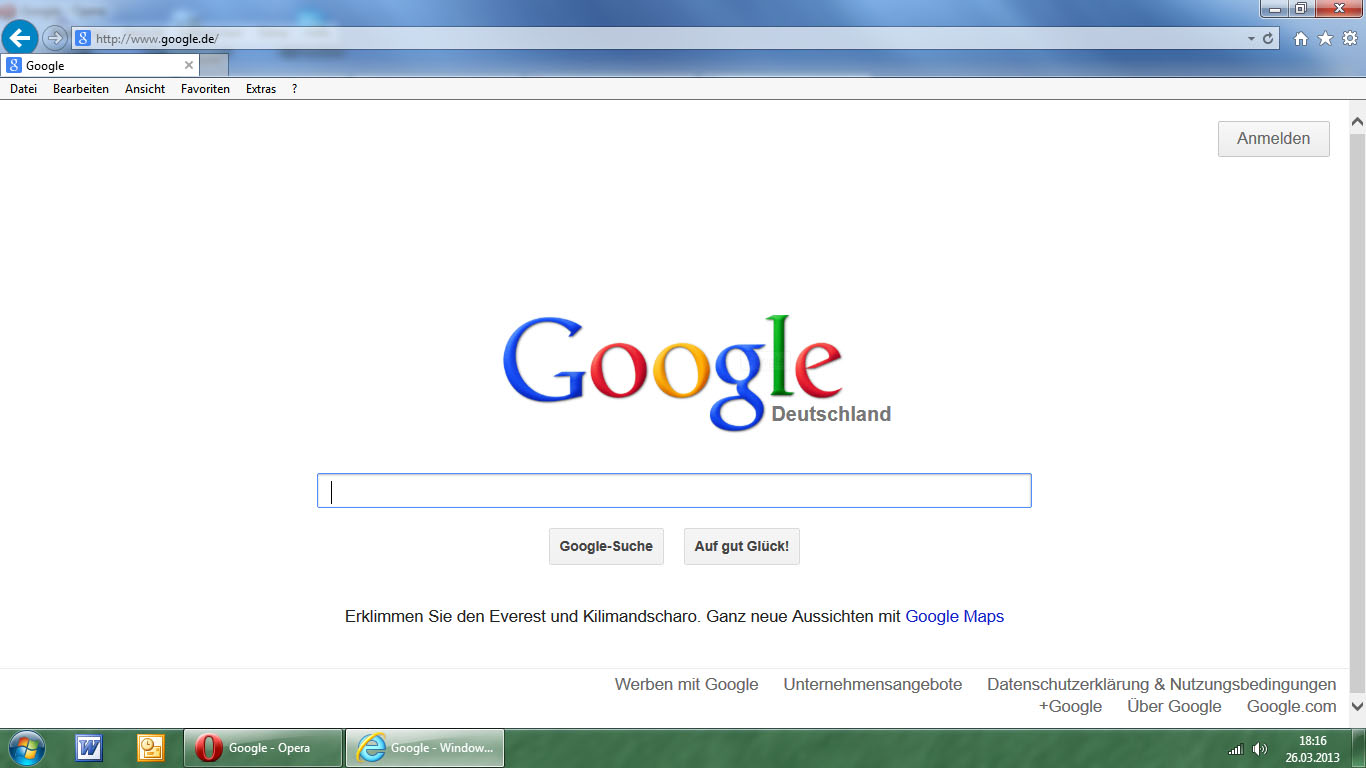Follow the Google Maps link
The width and height of the screenshot is (1366, 768).
[x=954, y=617]
